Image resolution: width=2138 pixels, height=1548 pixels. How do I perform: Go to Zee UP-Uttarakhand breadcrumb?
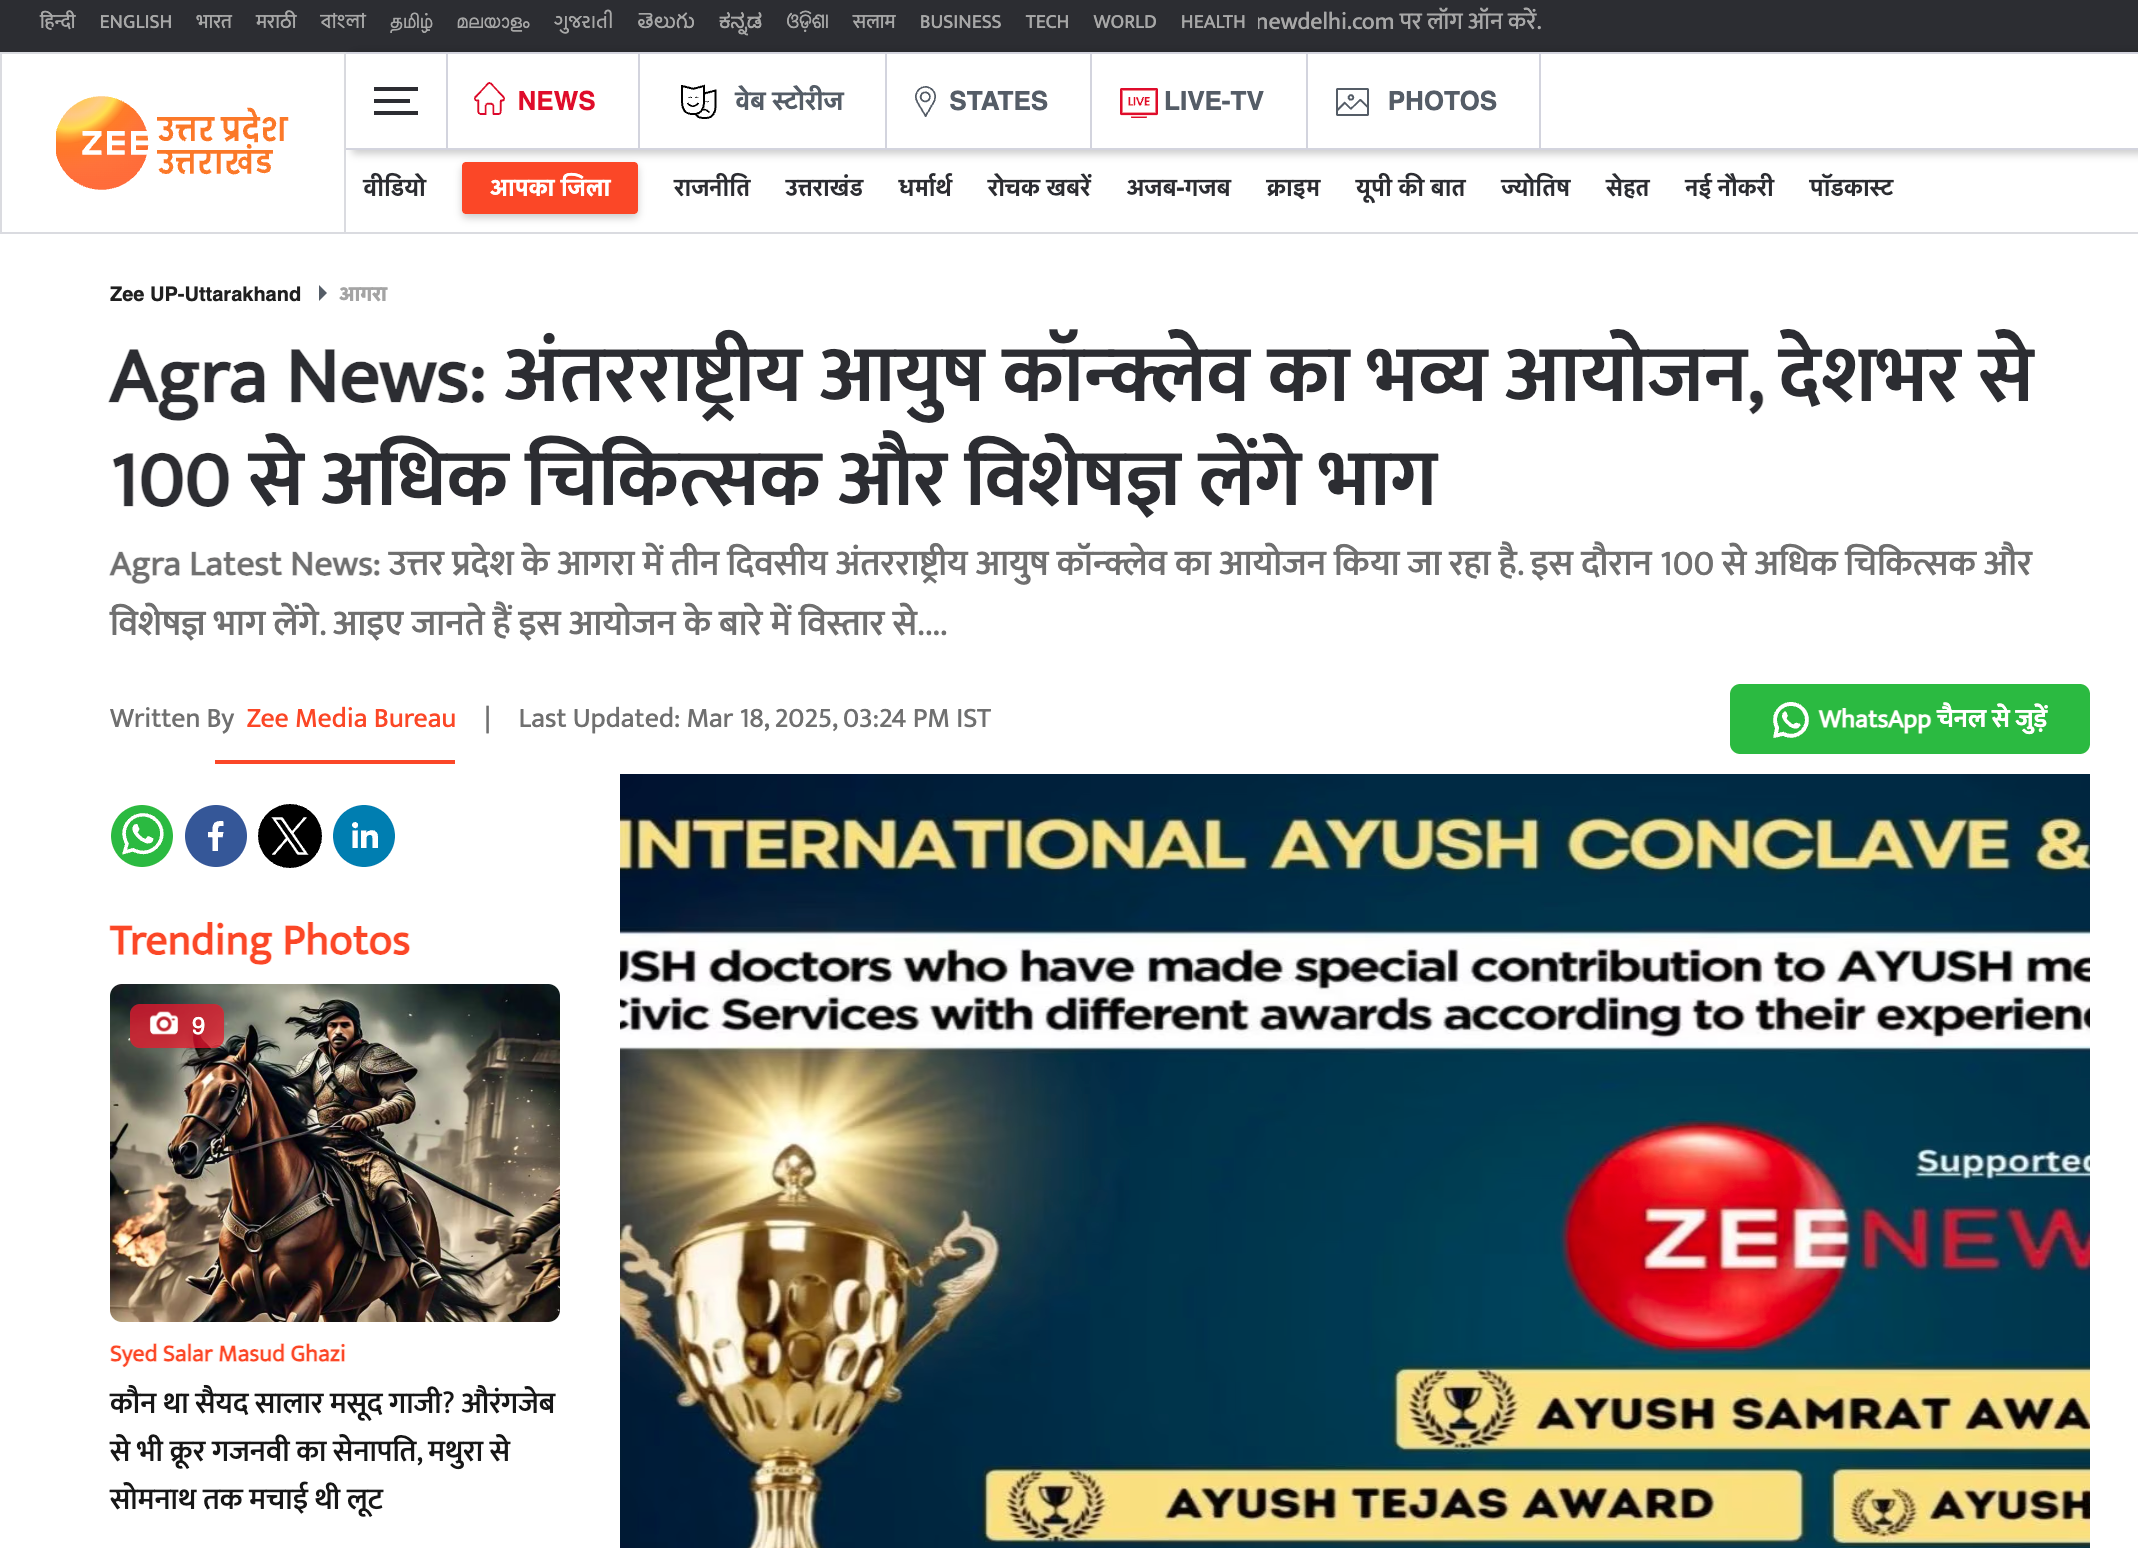(205, 294)
